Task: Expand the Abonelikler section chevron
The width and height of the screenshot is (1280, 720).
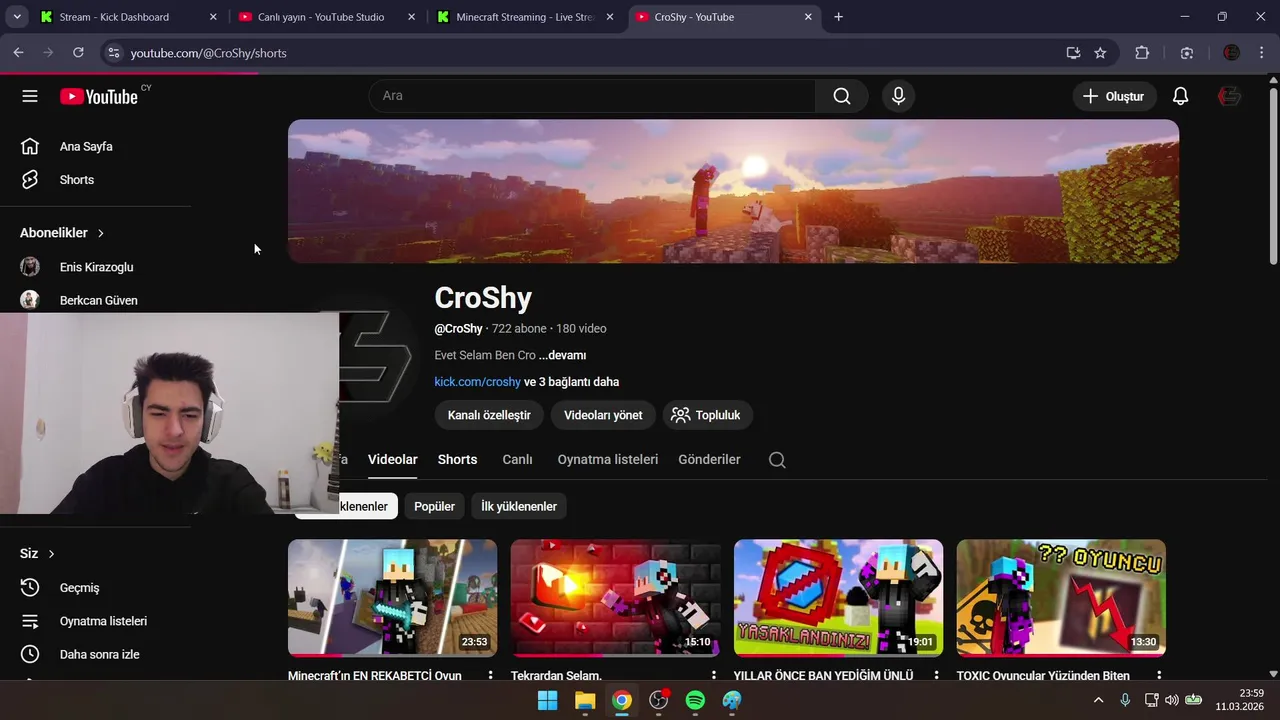Action: point(100,233)
